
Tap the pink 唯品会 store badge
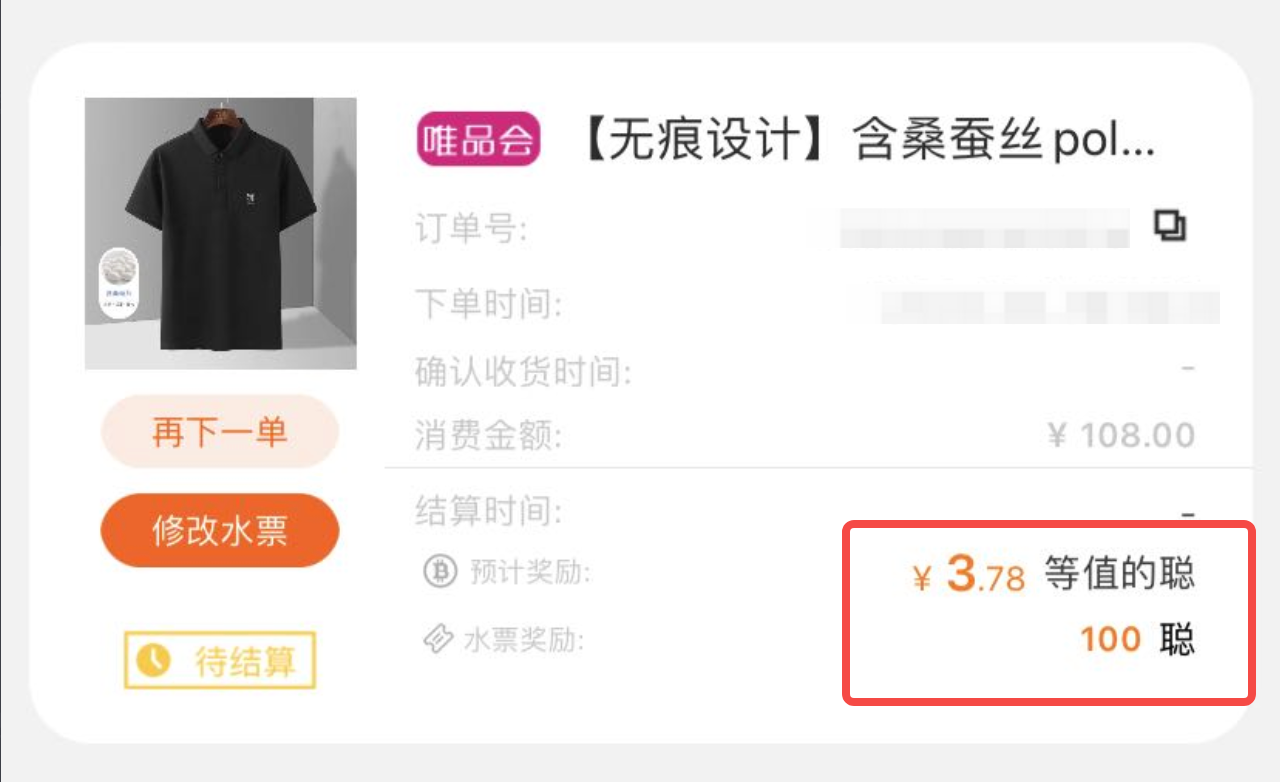point(478,139)
